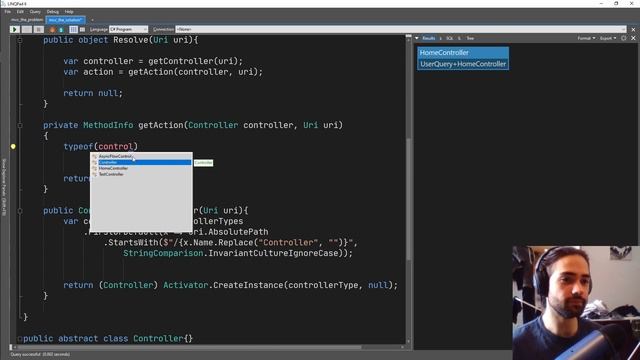Switch to the SQL results tab
The width and height of the screenshot is (640, 360).
click(x=449, y=38)
